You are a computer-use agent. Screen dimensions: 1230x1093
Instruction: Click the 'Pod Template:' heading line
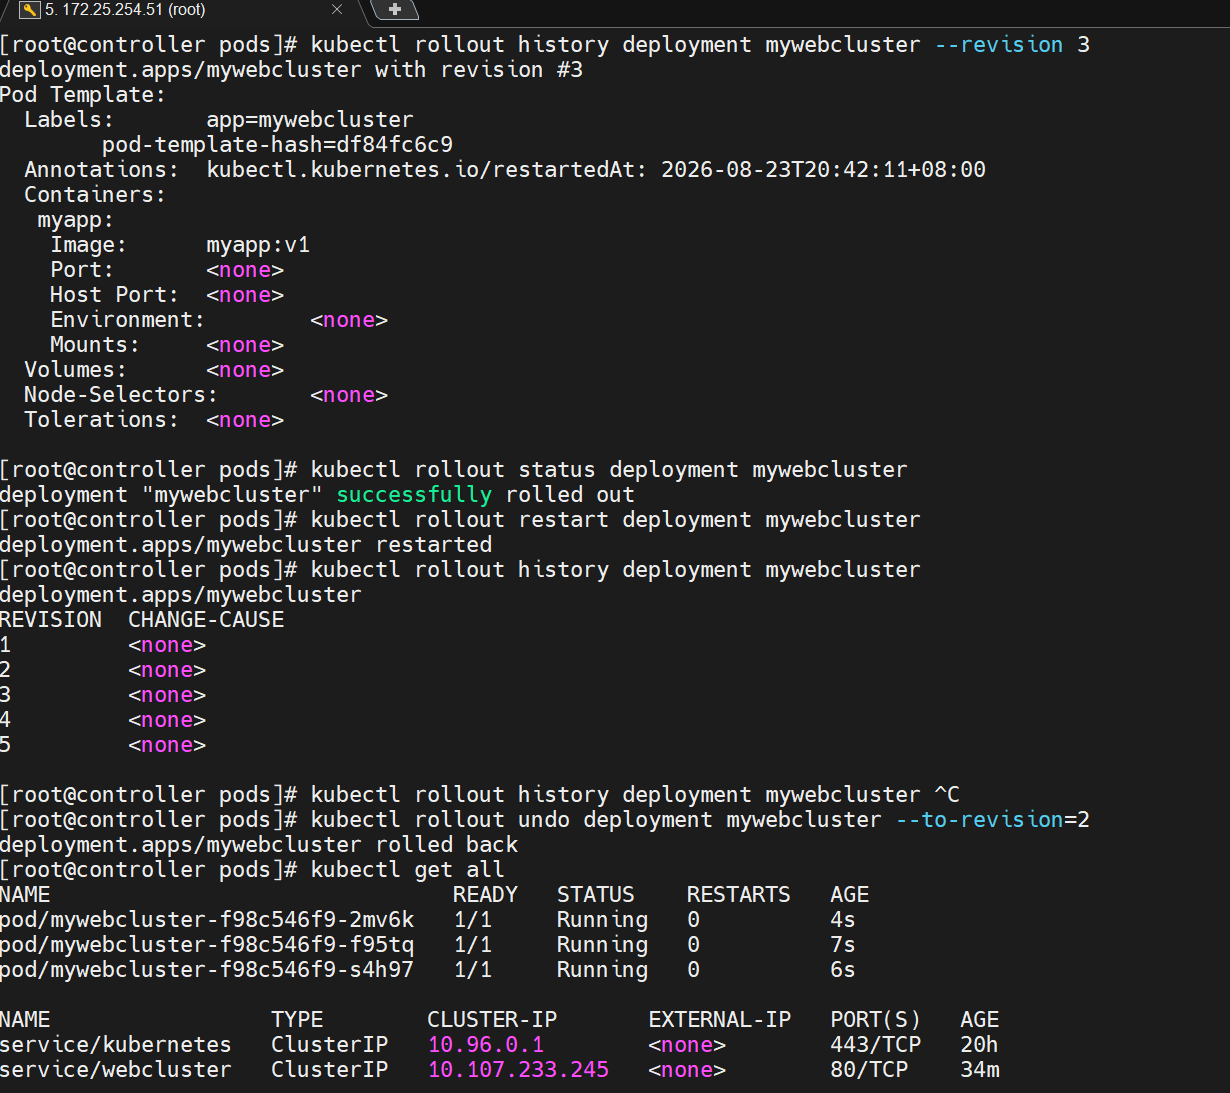coord(83,95)
